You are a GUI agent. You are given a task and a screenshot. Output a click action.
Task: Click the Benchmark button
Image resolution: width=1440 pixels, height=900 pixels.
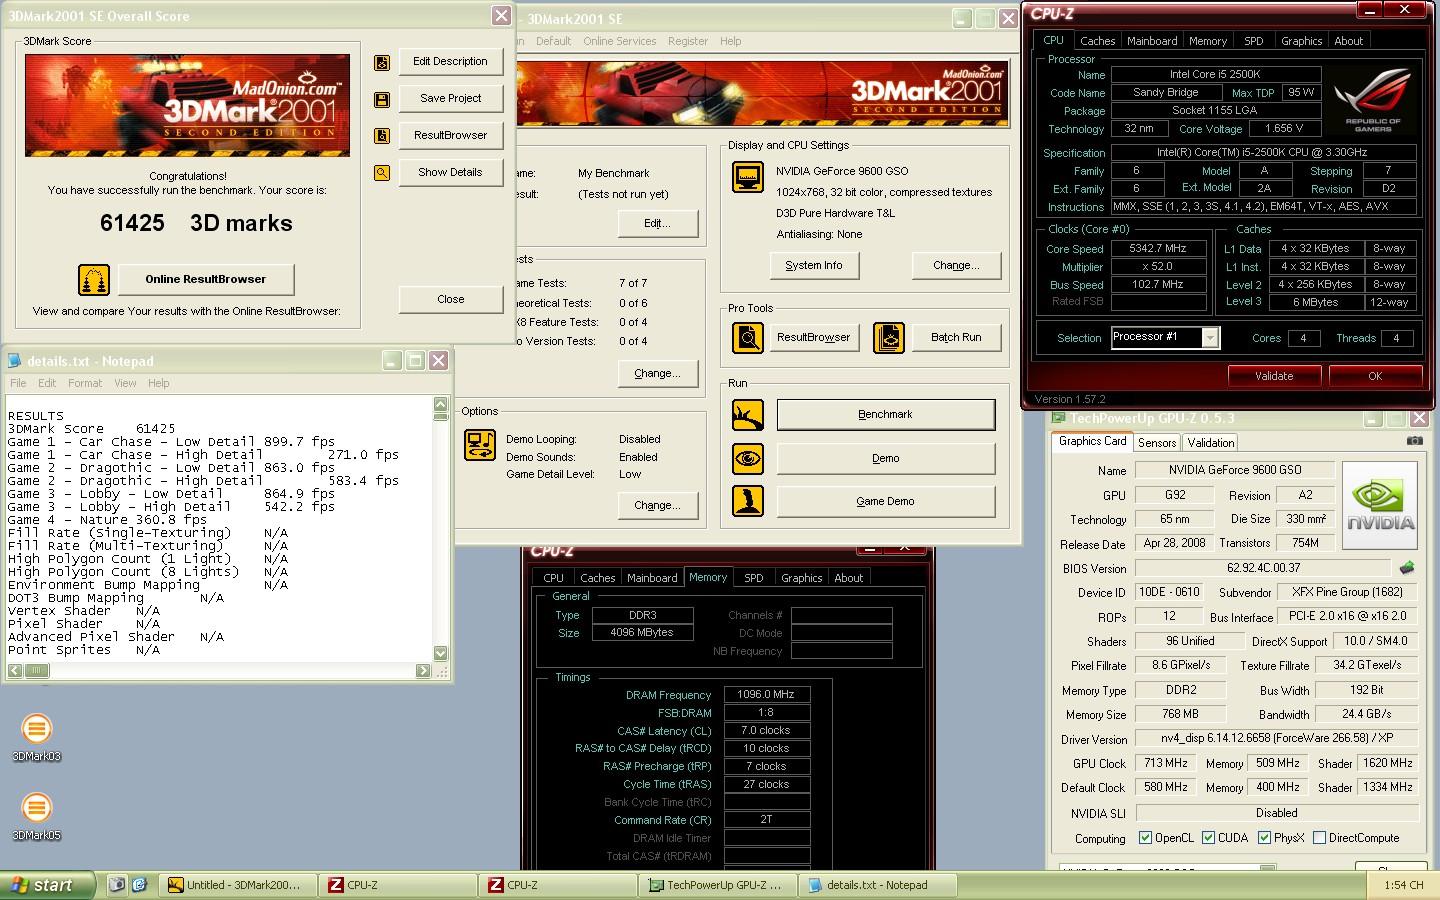click(x=885, y=415)
